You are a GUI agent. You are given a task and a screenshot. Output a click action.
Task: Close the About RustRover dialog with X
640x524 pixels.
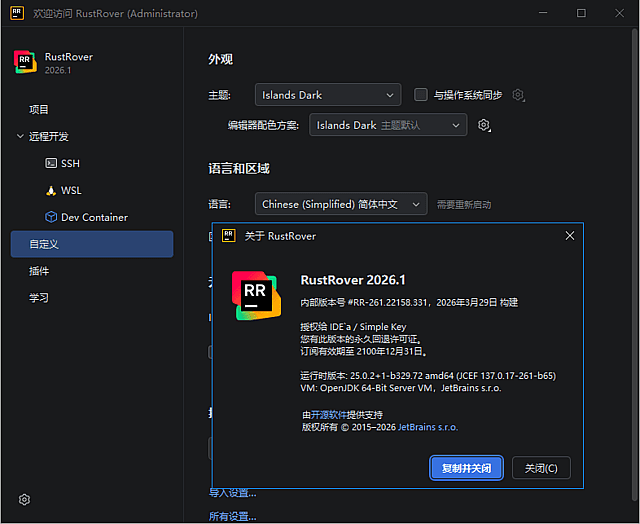tap(570, 236)
